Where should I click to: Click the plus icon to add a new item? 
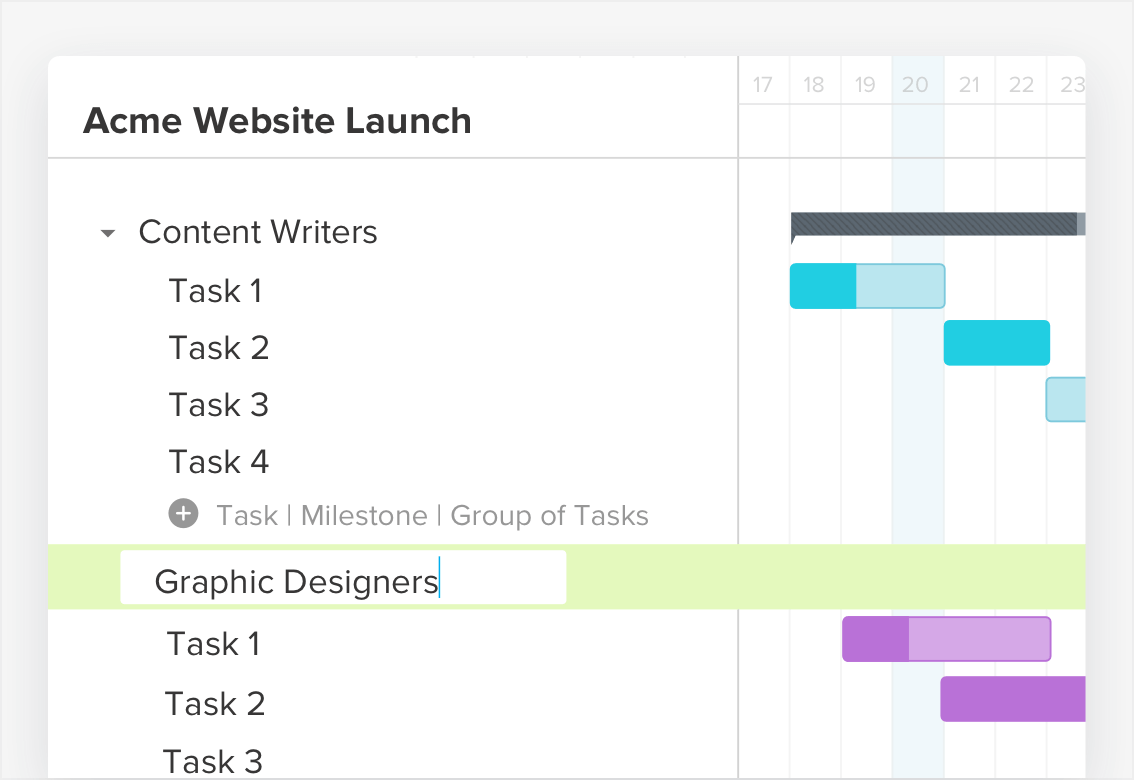click(183, 515)
